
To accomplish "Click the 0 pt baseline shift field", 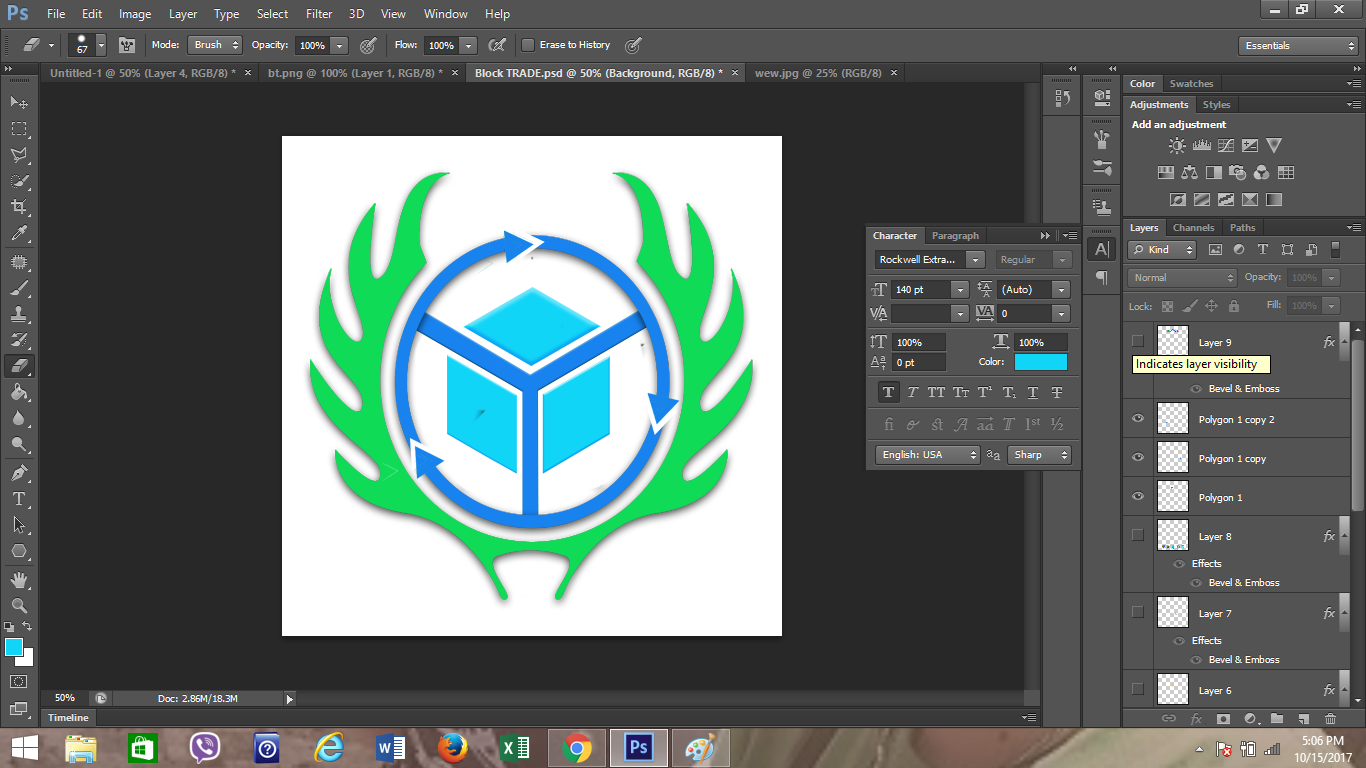I will coord(919,362).
